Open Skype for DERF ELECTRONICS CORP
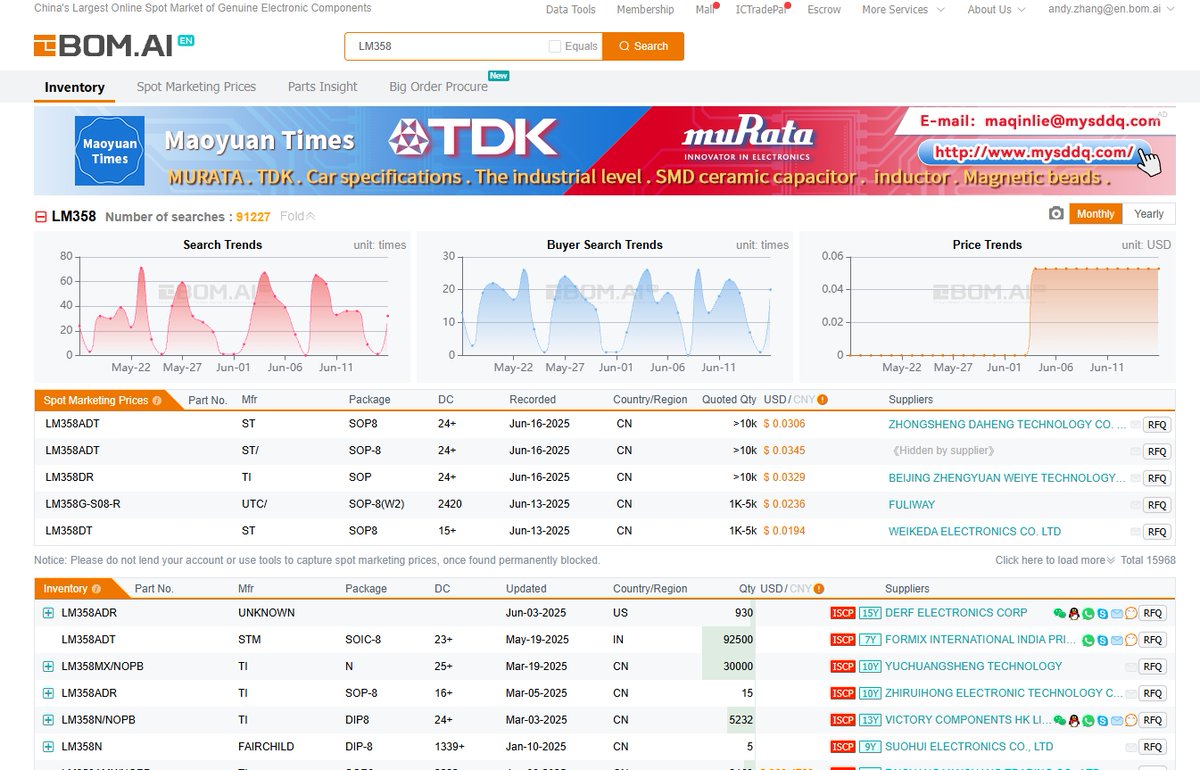Viewport: 1200px width, 770px height. (1103, 613)
